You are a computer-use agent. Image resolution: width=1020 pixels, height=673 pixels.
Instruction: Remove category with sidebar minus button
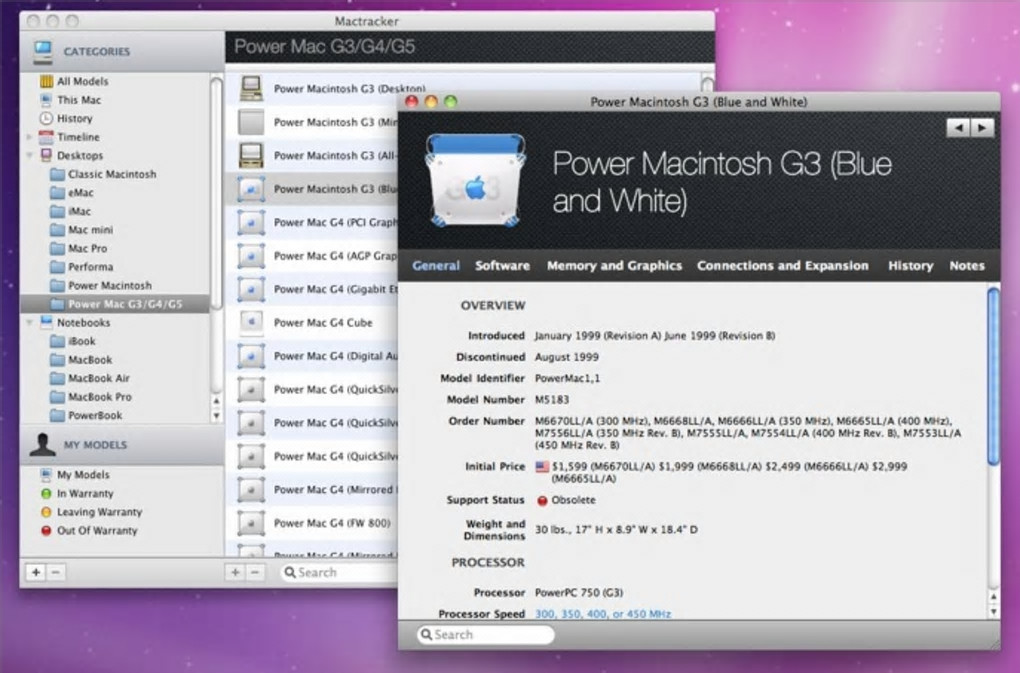coord(55,572)
